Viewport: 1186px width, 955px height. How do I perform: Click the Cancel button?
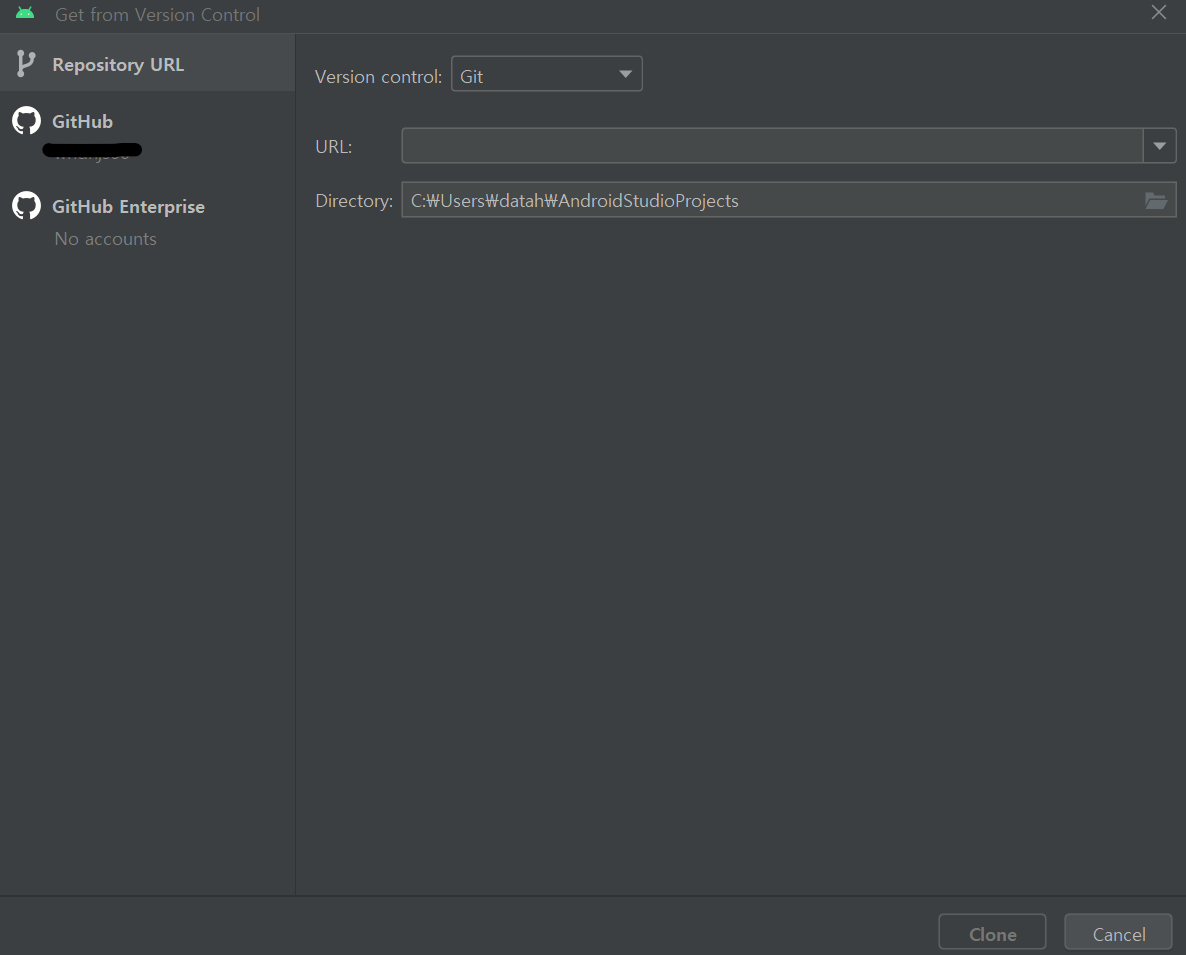pos(1118,934)
